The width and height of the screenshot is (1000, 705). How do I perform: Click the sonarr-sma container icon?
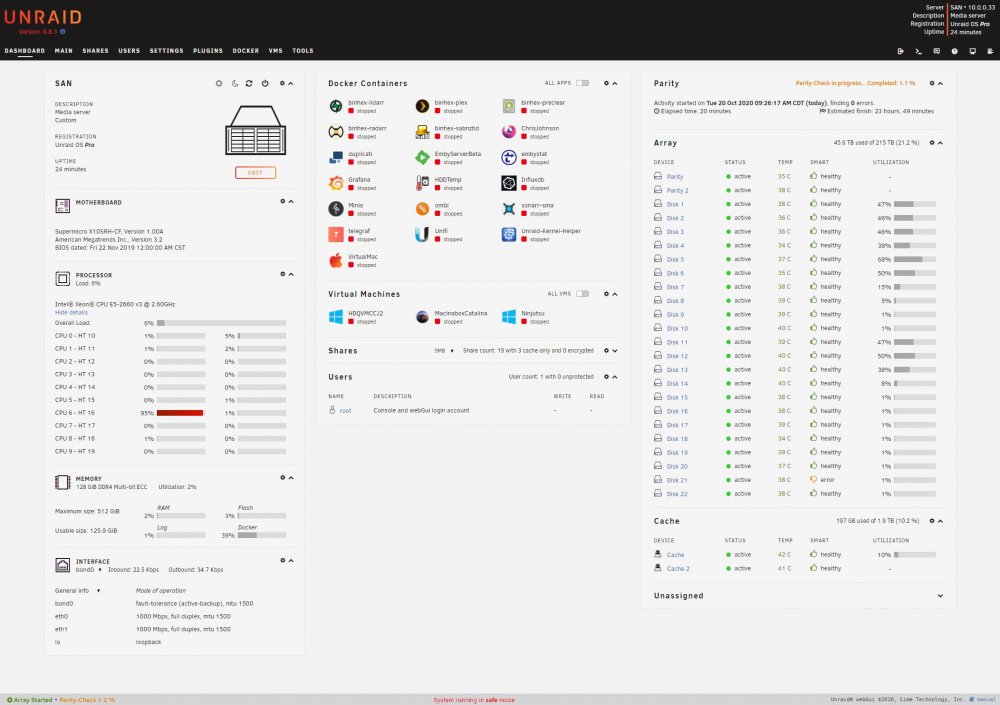(508, 209)
